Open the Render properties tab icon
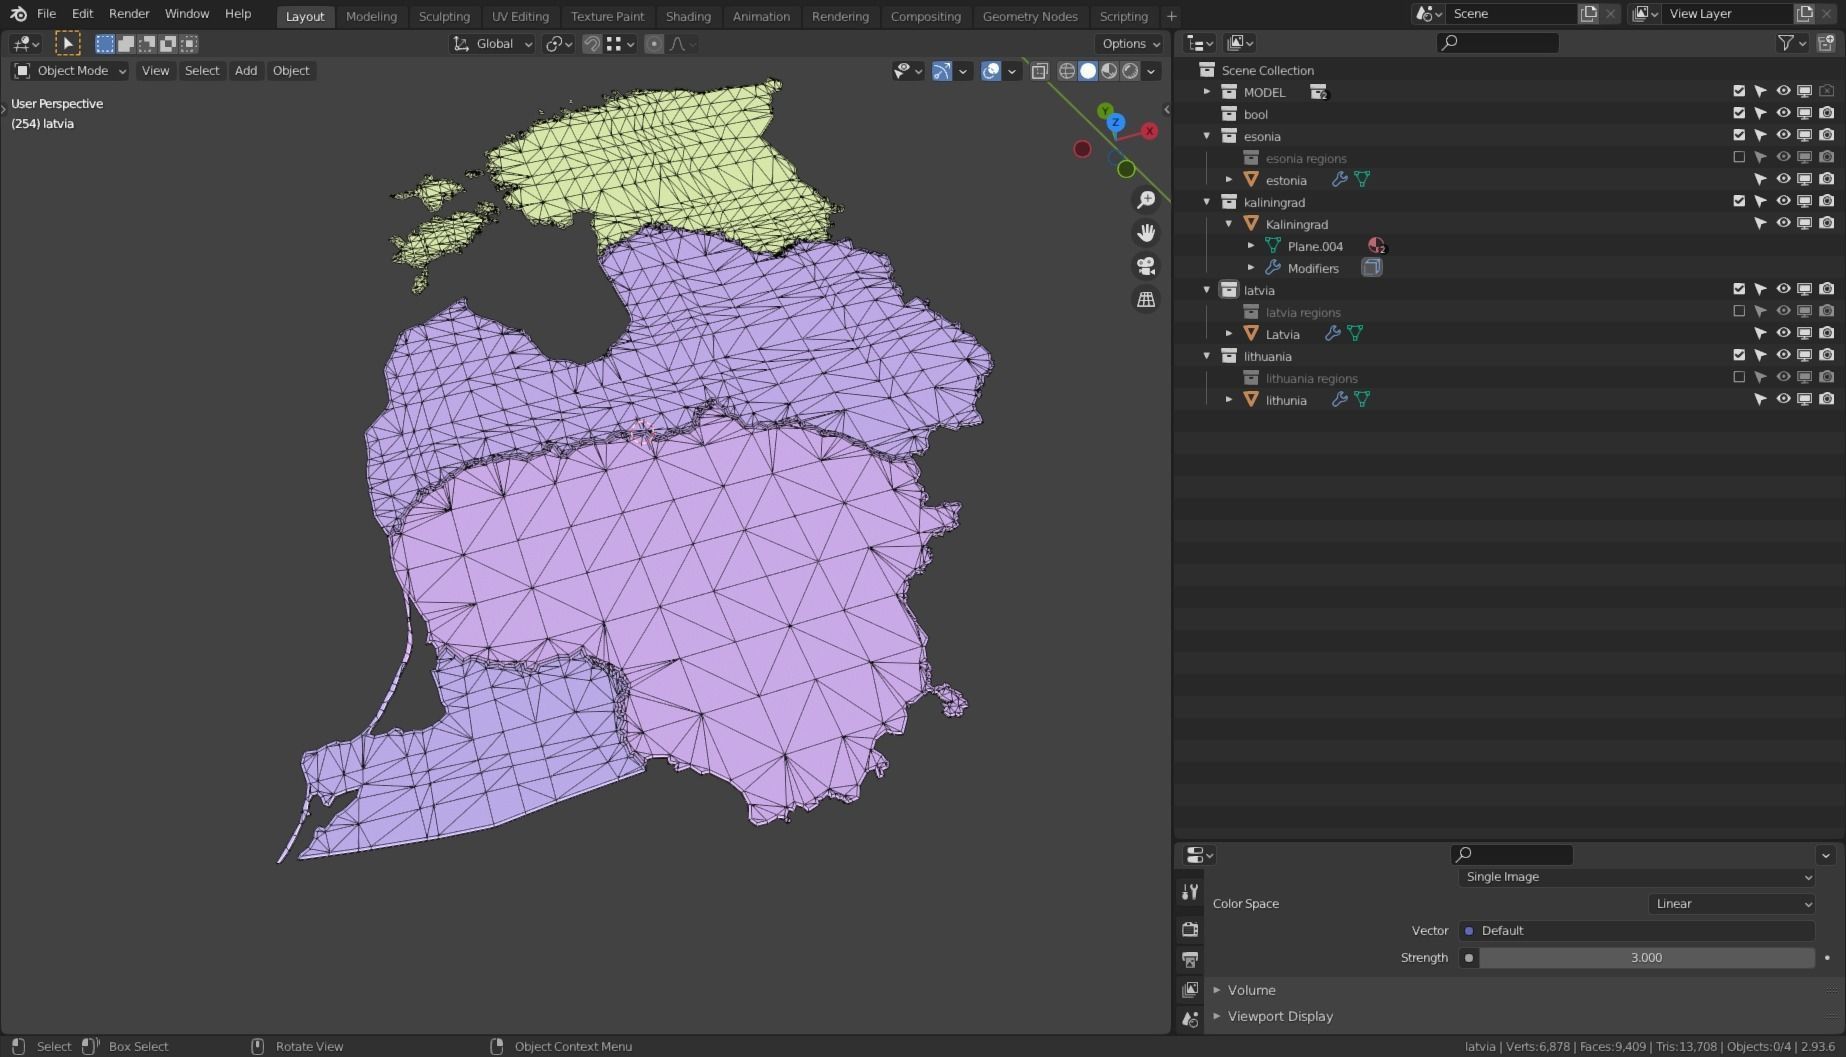Screen dimensions: 1846x1057 tap(1190, 929)
